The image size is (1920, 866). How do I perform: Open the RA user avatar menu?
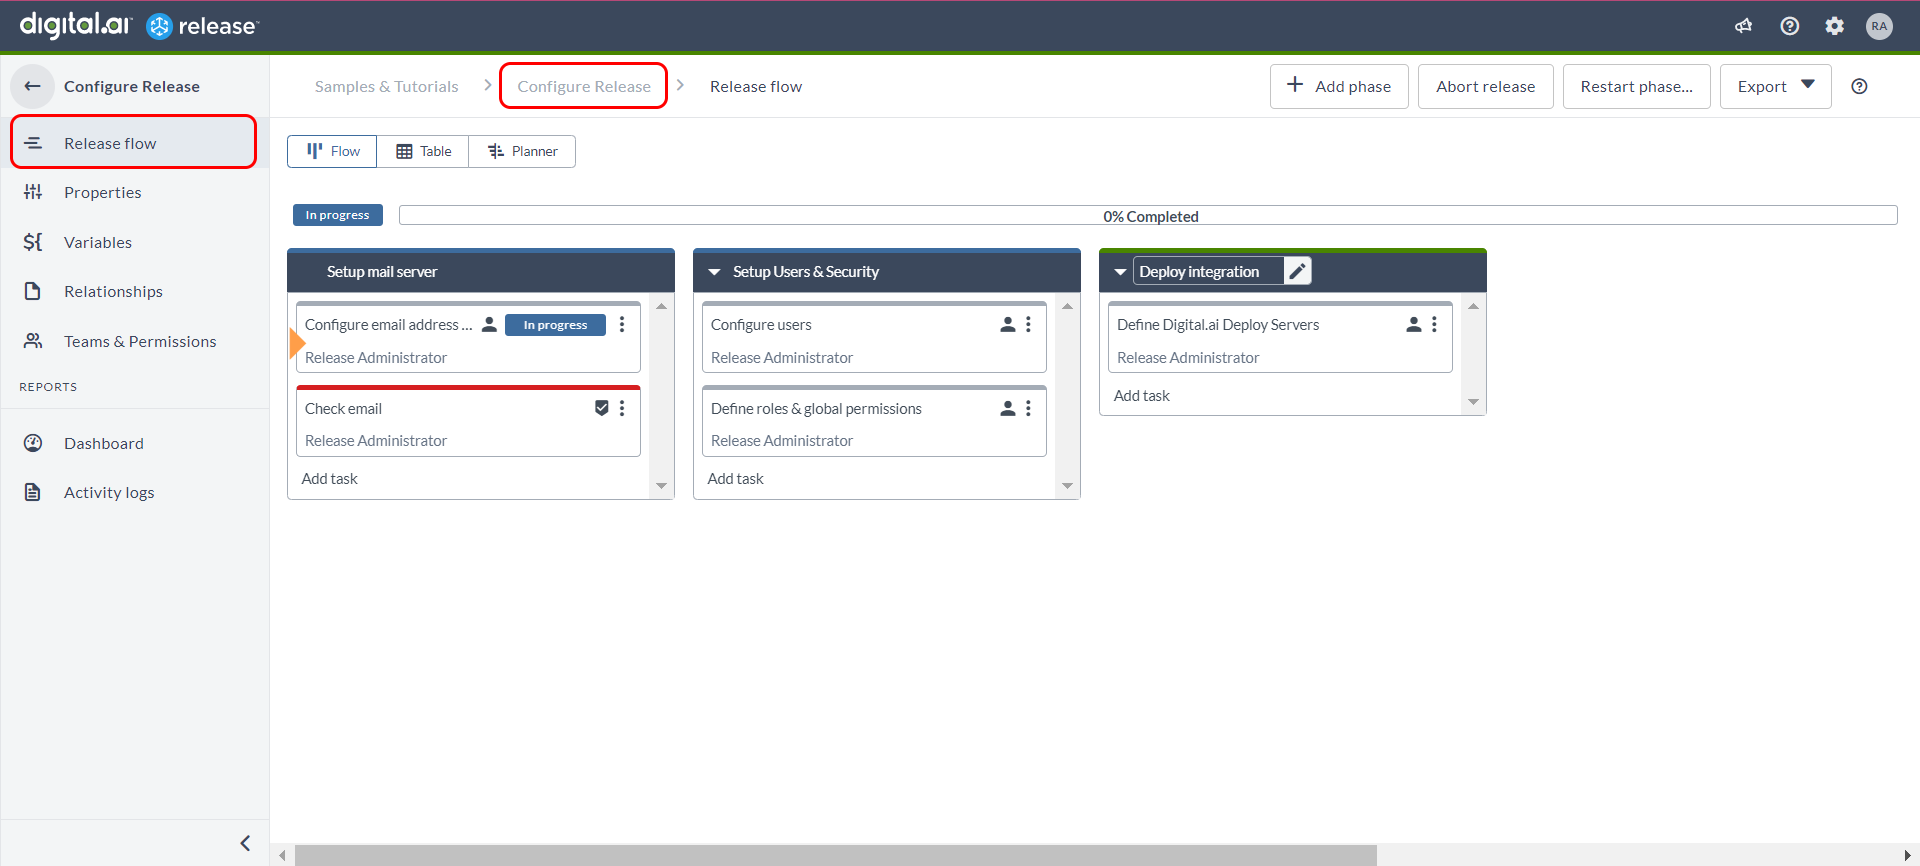(1880, 26)
